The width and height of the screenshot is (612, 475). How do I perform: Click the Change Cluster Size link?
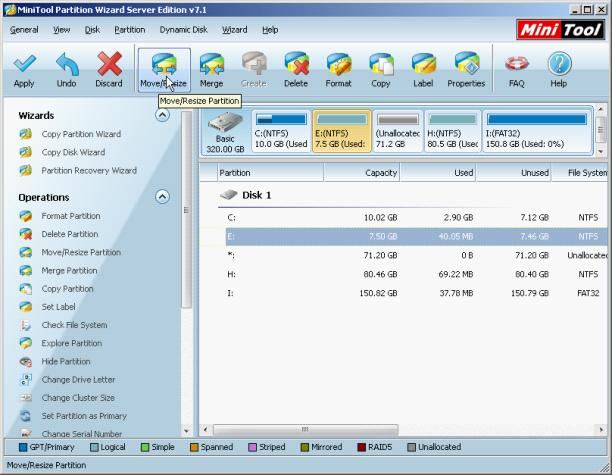click(x=78, y=398)
